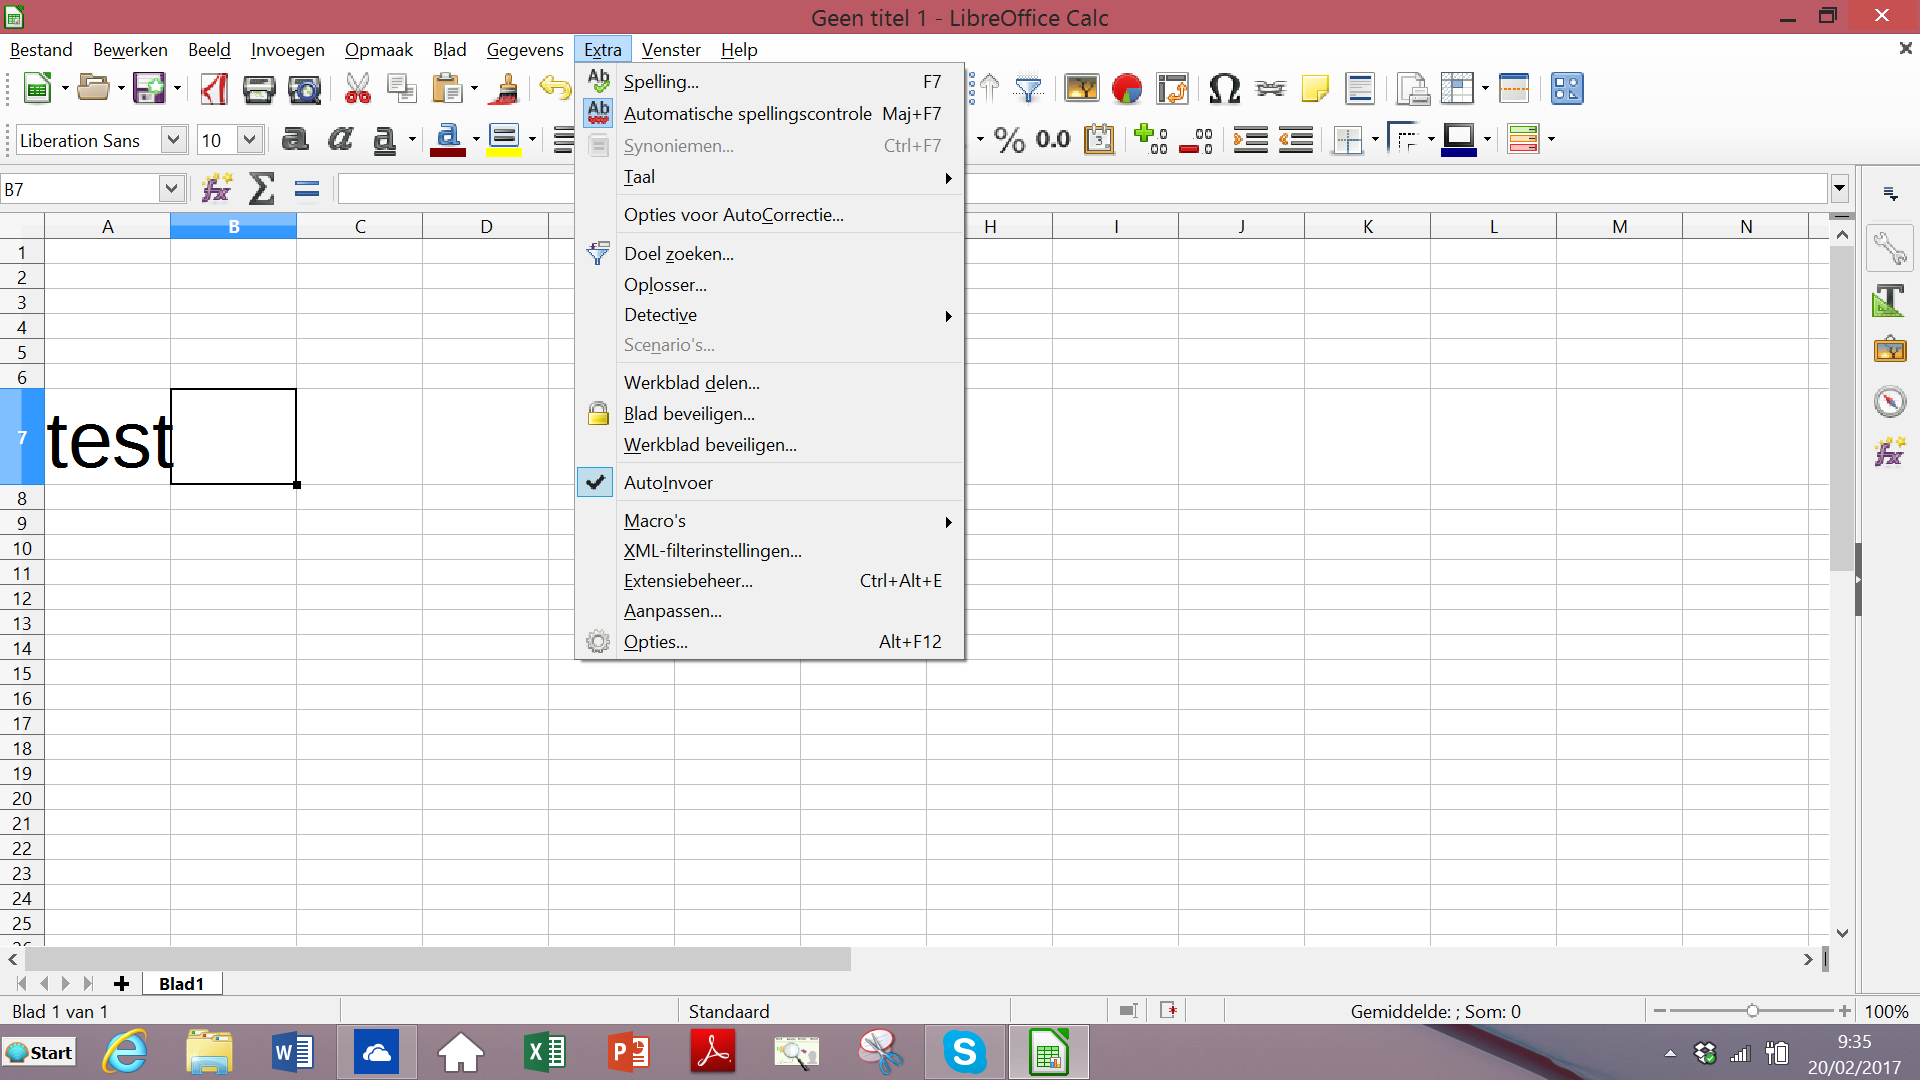Click the add sheet plus button
The height and width of the screenshot is (1080, 1920).
[122, 984]
